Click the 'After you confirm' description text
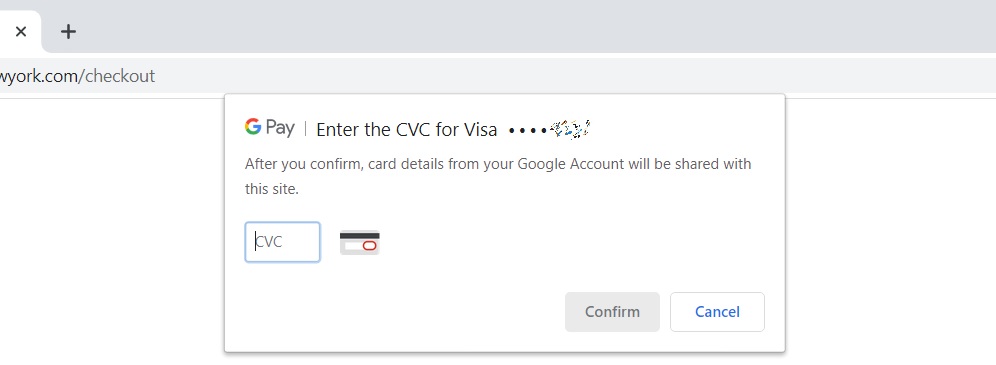The height and width of the screenshot is (365, 996). (498, 164)
